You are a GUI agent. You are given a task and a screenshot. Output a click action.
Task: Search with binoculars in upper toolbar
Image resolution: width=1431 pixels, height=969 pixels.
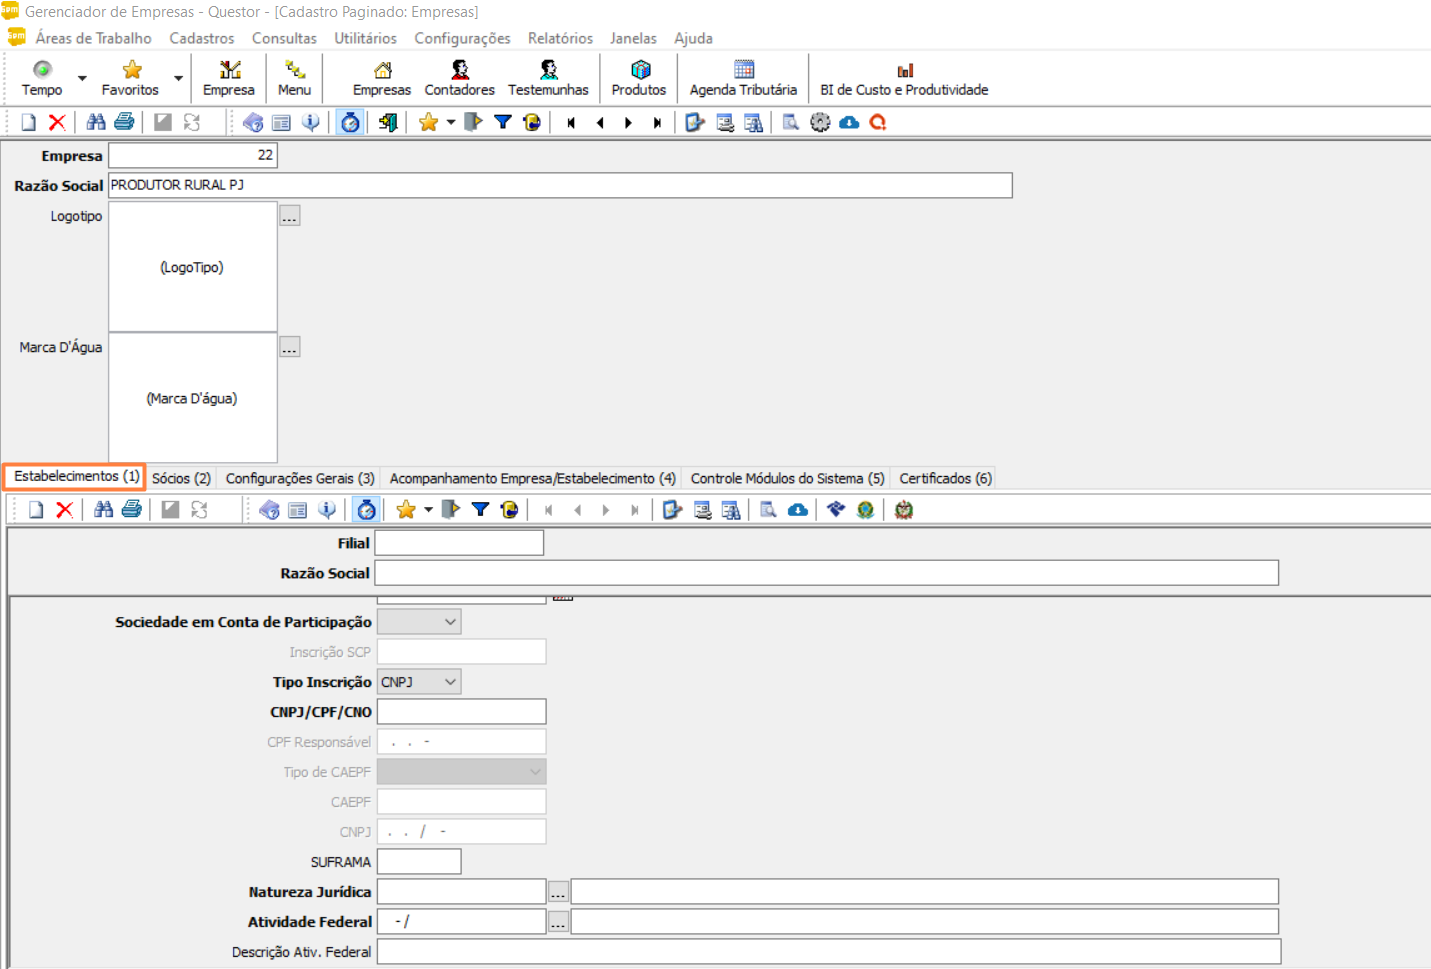point(96,122)
